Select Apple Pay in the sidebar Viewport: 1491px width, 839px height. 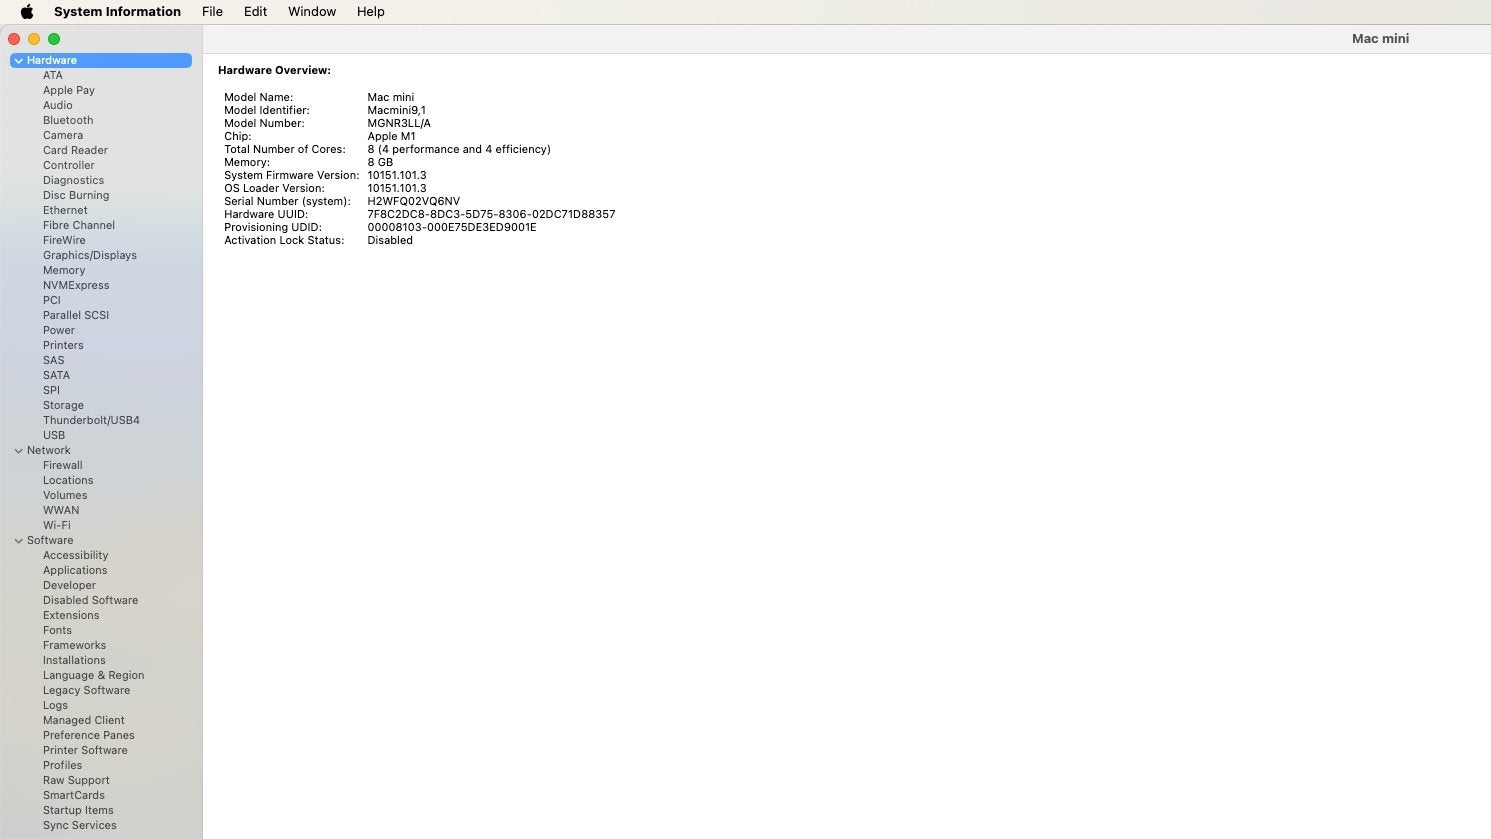pyautogui.click(x=69, y=91)
